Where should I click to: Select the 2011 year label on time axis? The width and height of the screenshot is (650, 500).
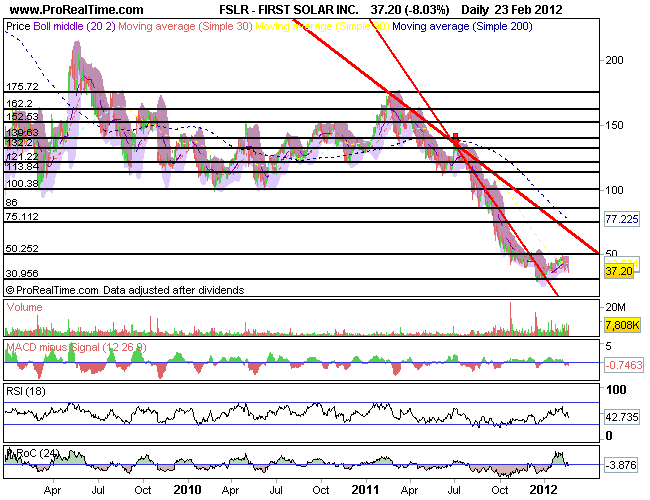tap(365, 490)
